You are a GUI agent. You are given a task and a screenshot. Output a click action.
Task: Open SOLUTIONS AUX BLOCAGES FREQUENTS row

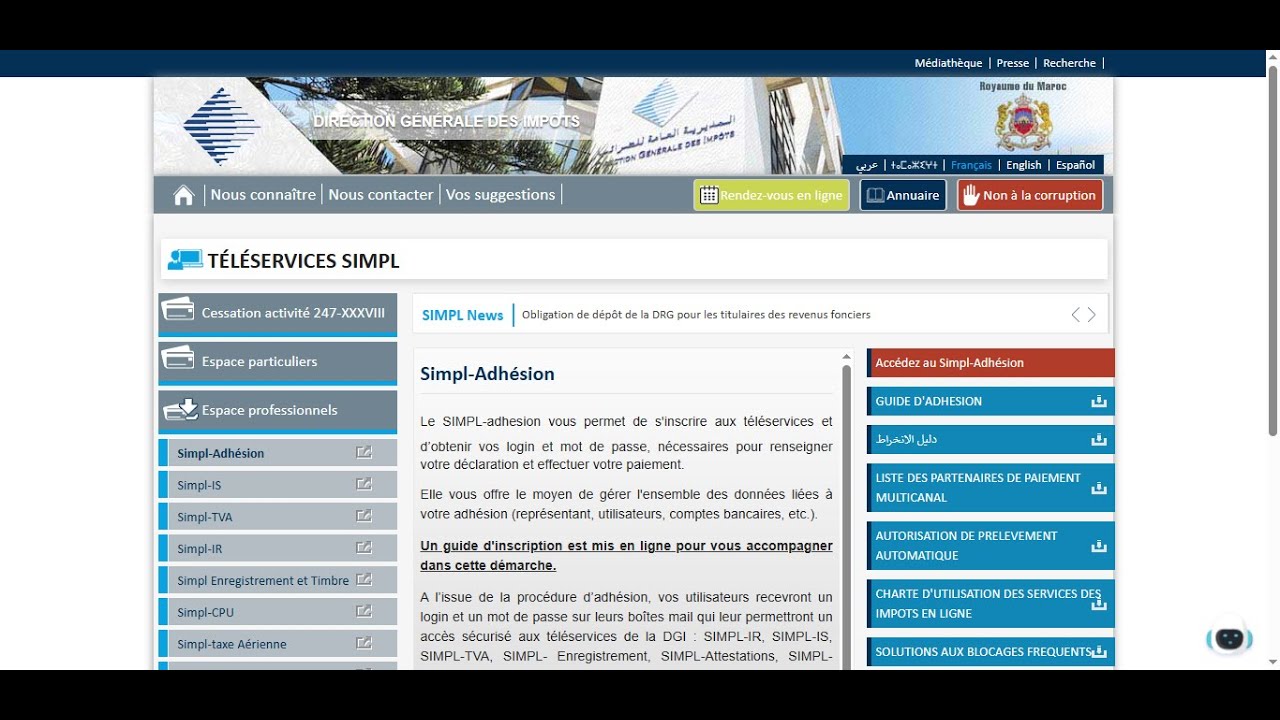click(x=990, y=652)
